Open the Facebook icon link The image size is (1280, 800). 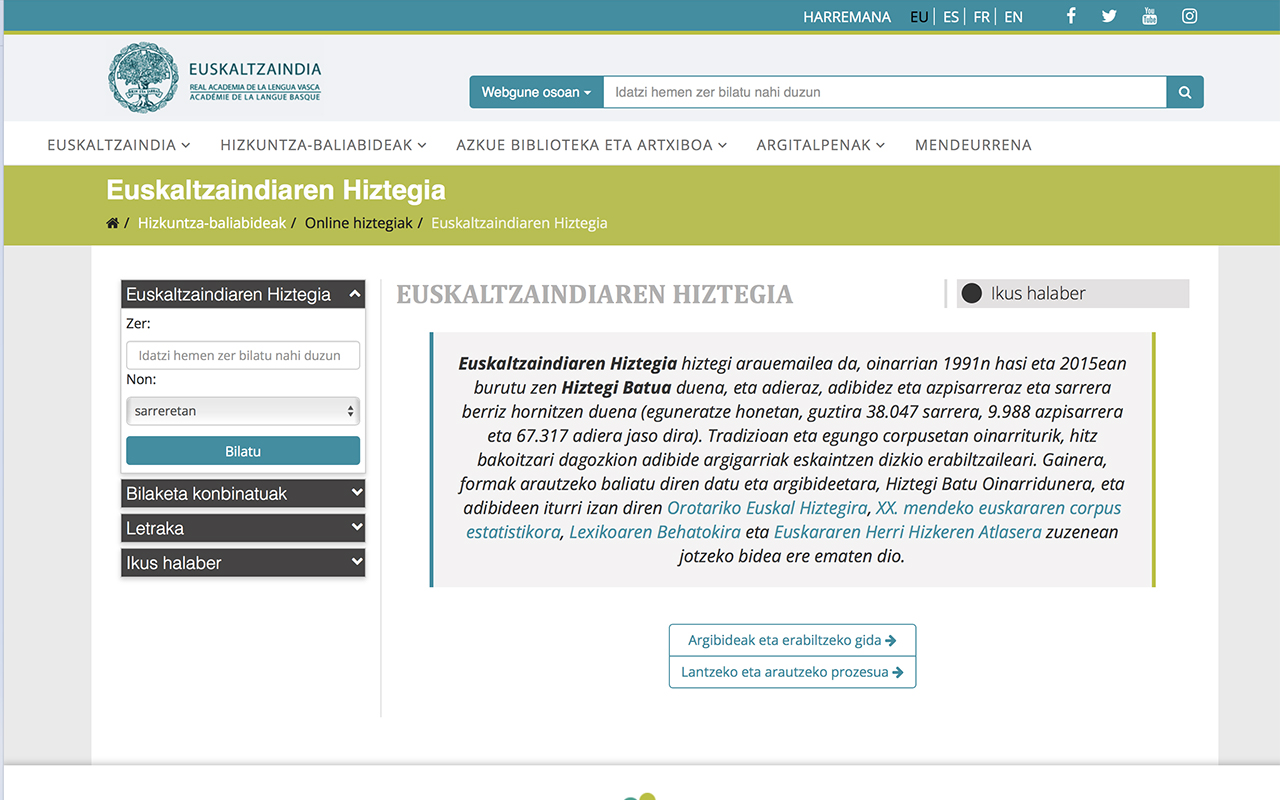pos(1071,16)
